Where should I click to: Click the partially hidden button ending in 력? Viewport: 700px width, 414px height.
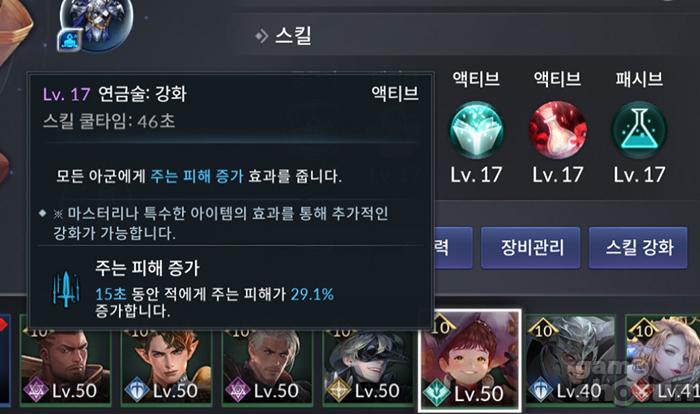pos(452,247)
